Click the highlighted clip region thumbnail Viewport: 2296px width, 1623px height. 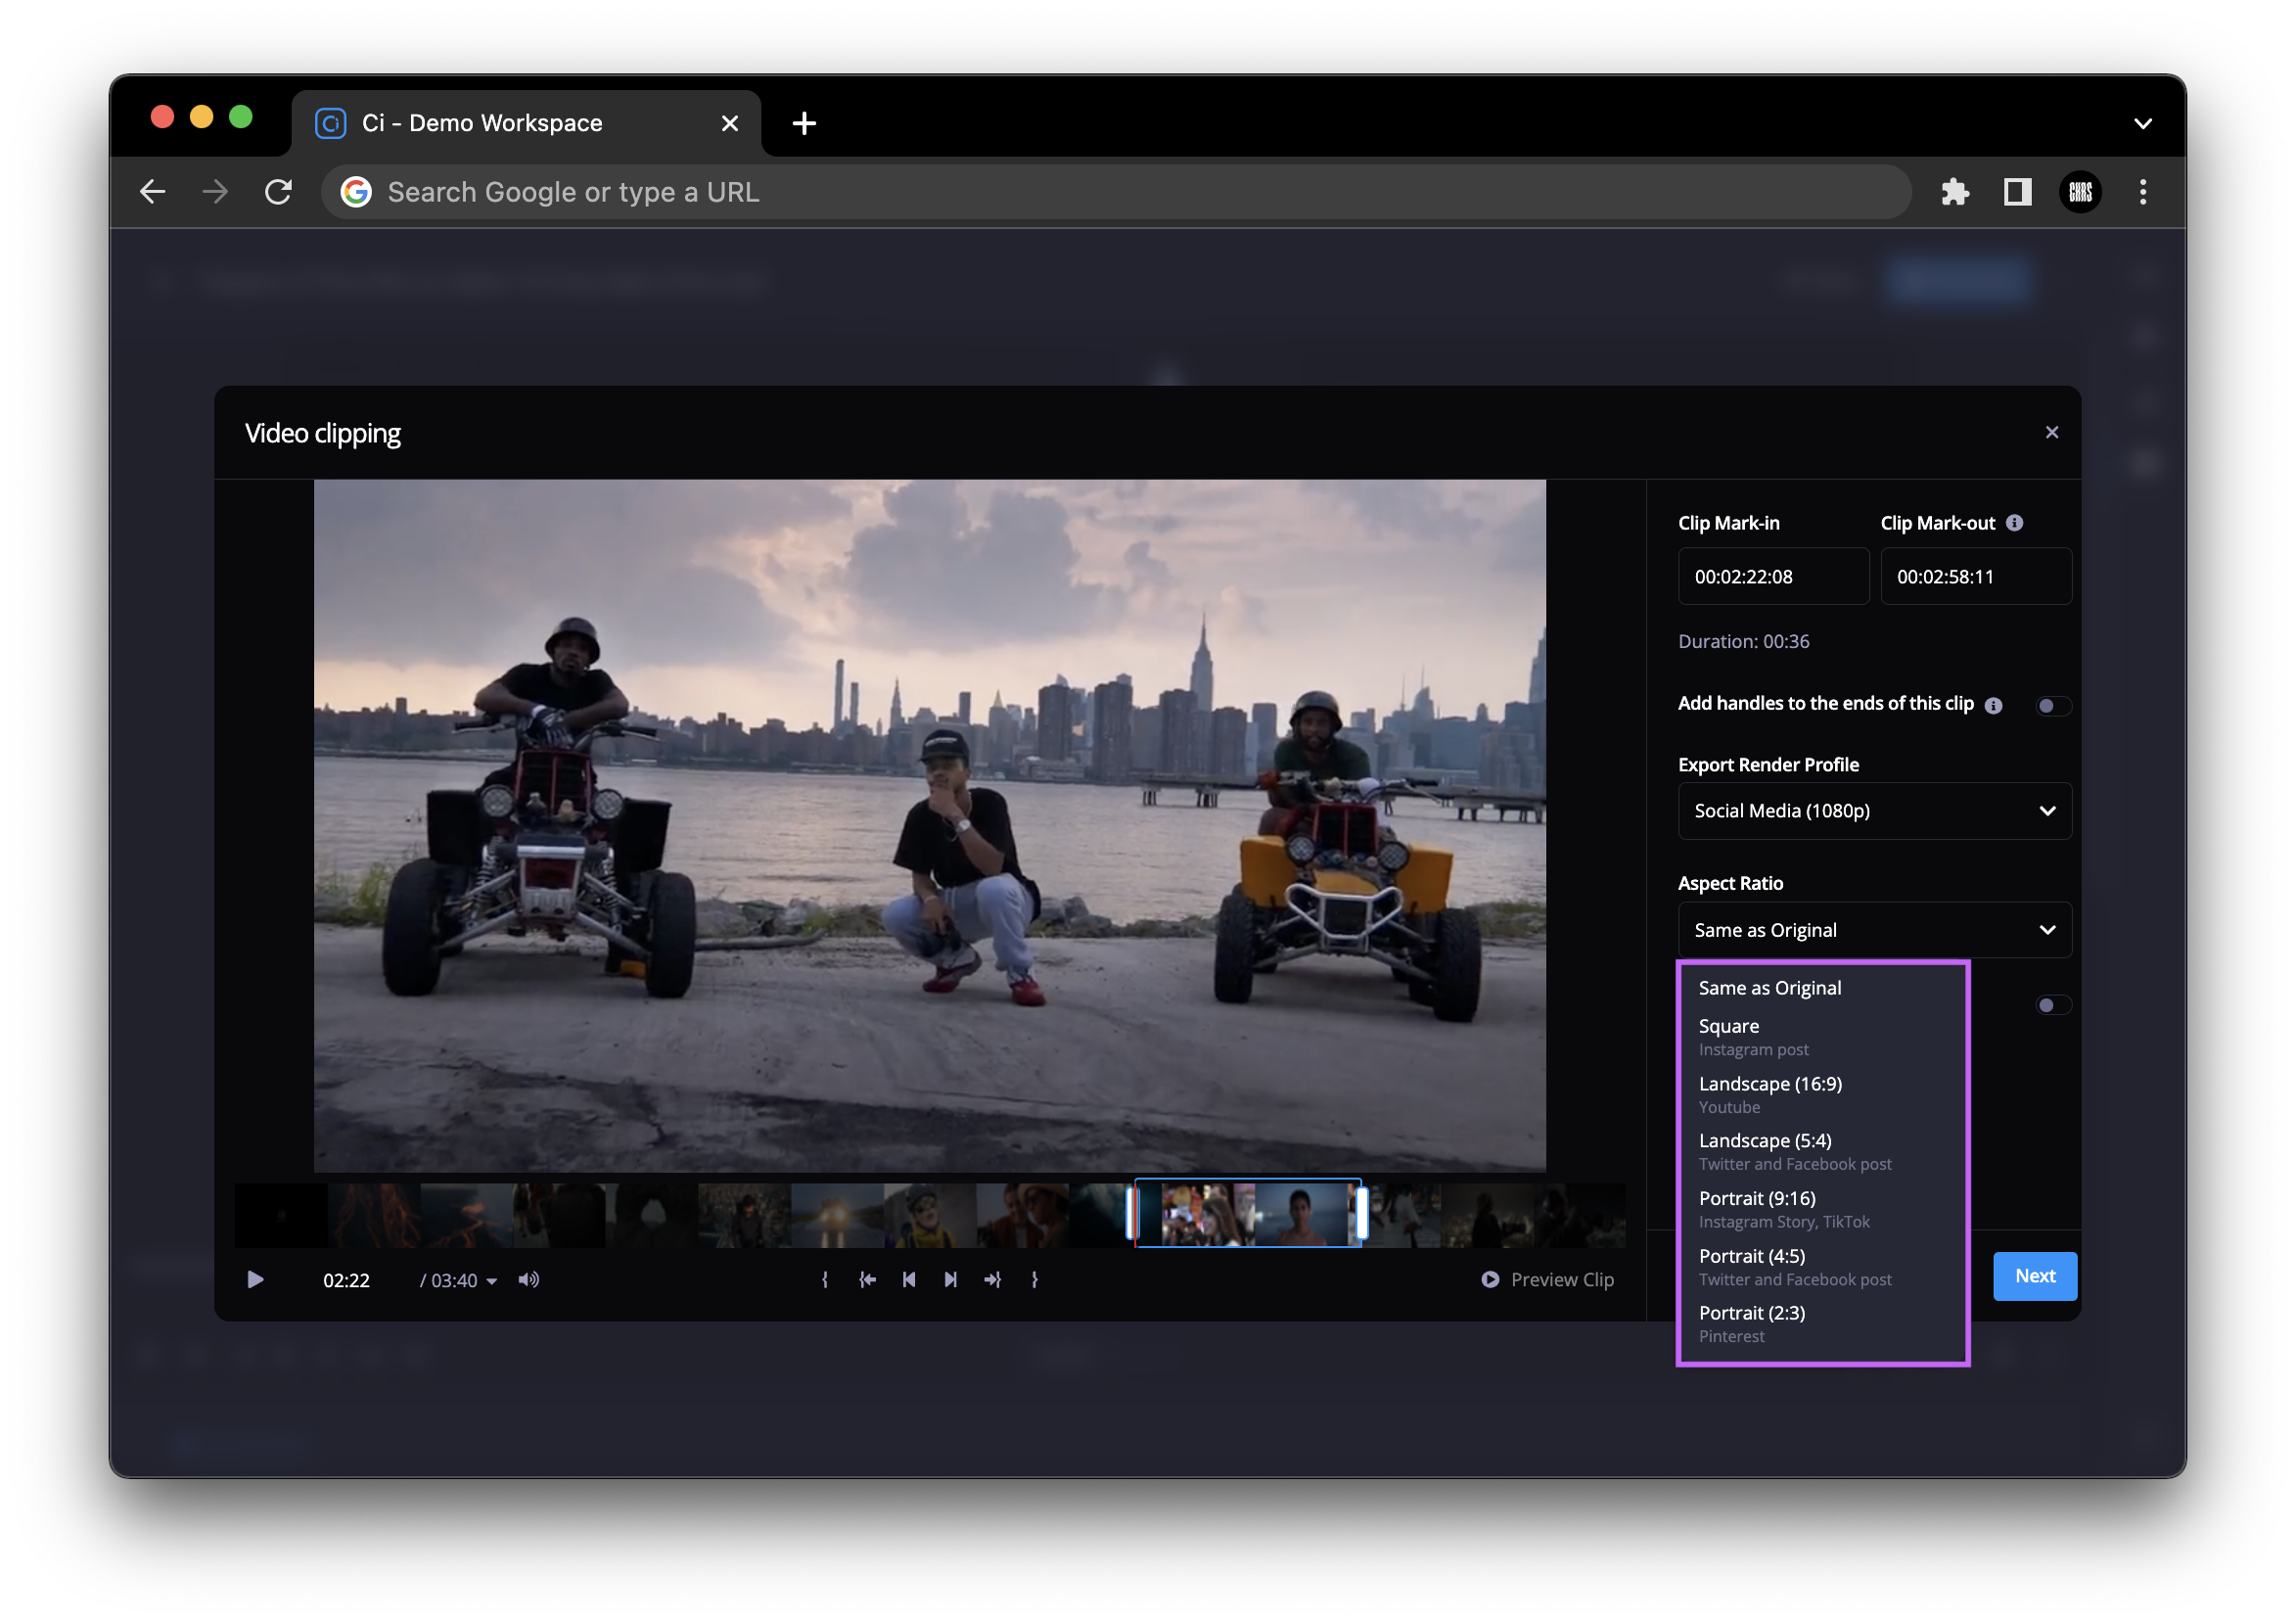click(x=1247, y=1213)
